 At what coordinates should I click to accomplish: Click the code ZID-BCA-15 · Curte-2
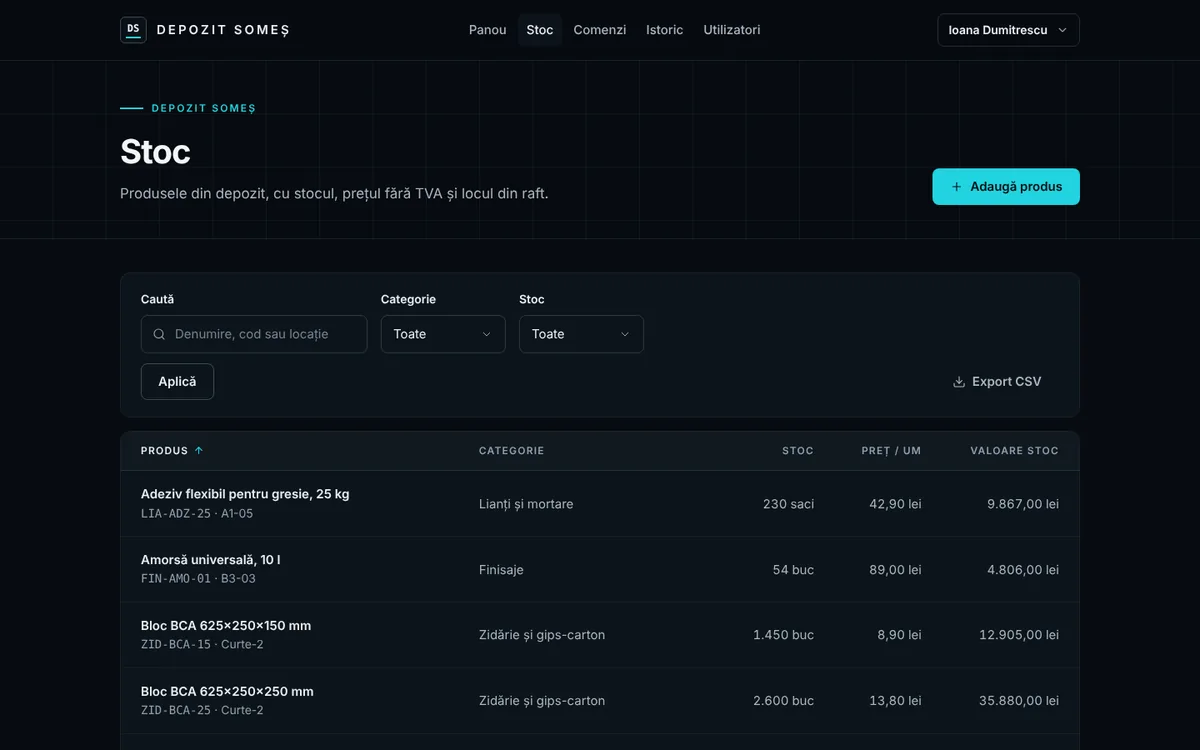[x=202, y=645]
